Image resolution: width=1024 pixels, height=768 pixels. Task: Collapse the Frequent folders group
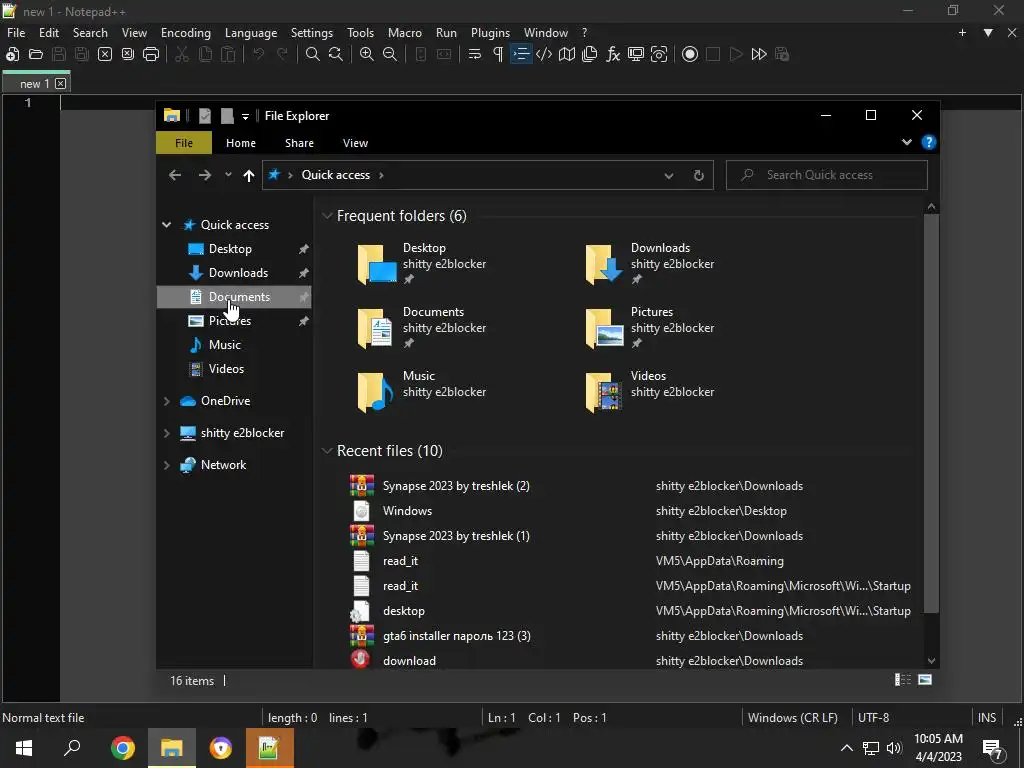[327, 216]
